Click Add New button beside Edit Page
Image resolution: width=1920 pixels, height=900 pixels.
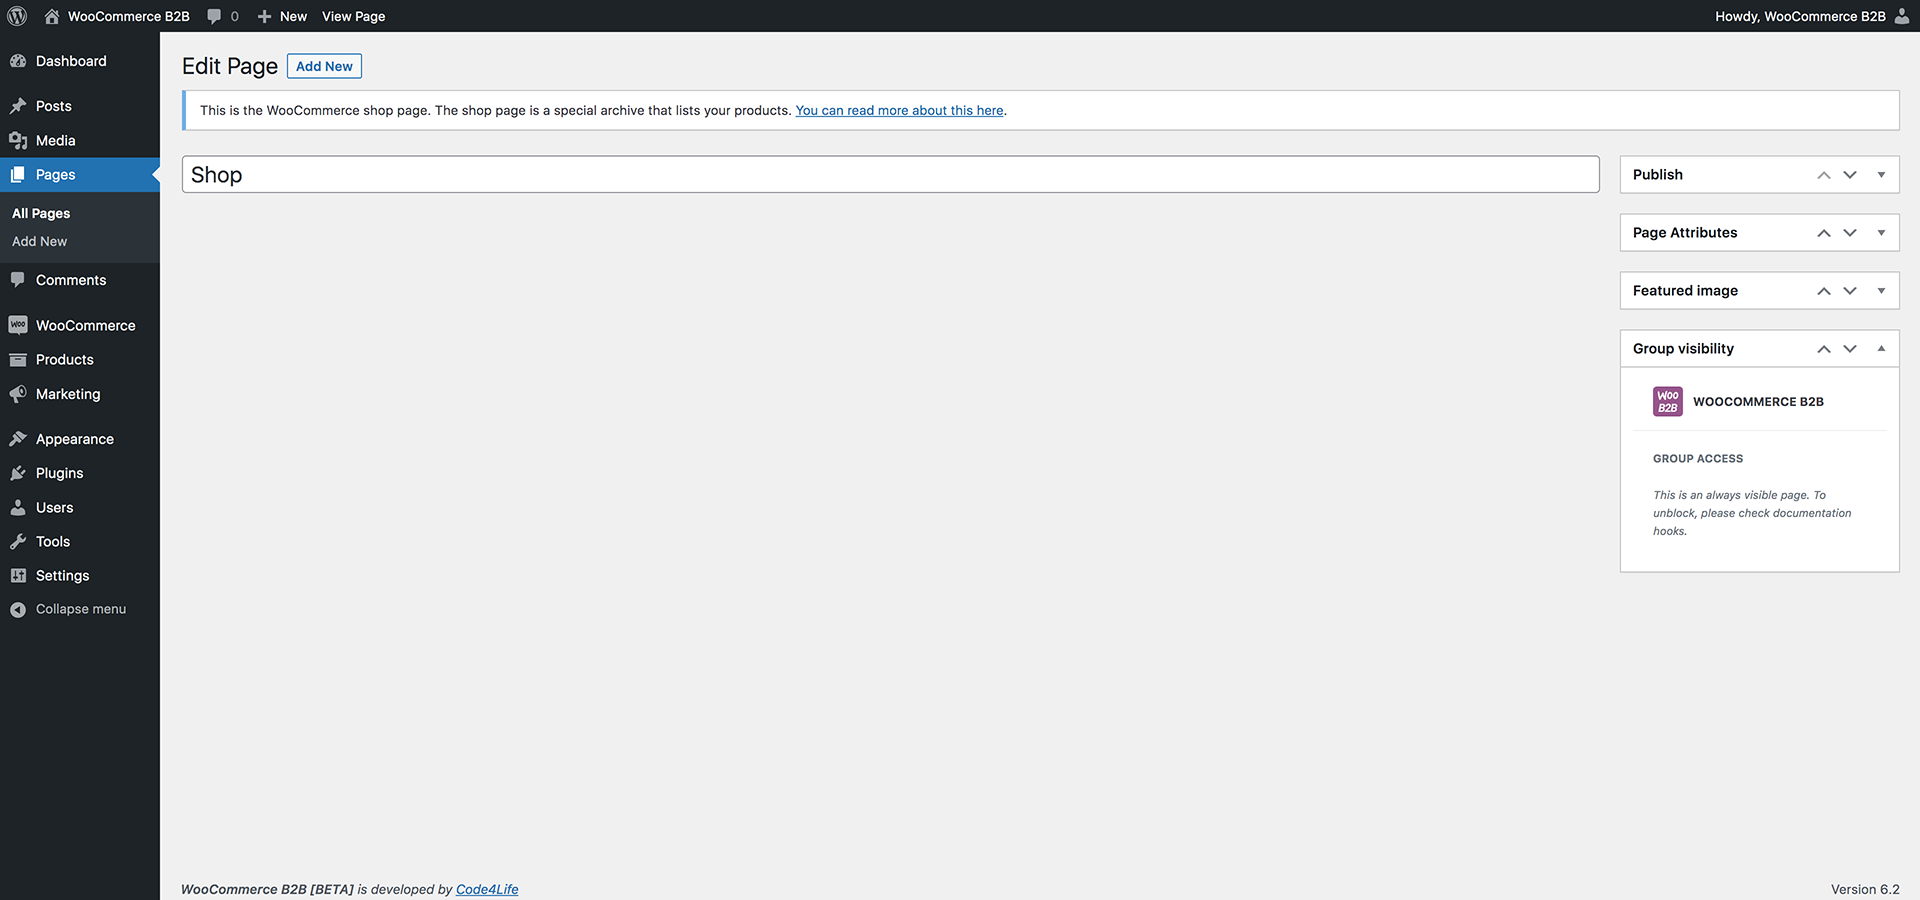click(x=324, y=66)
